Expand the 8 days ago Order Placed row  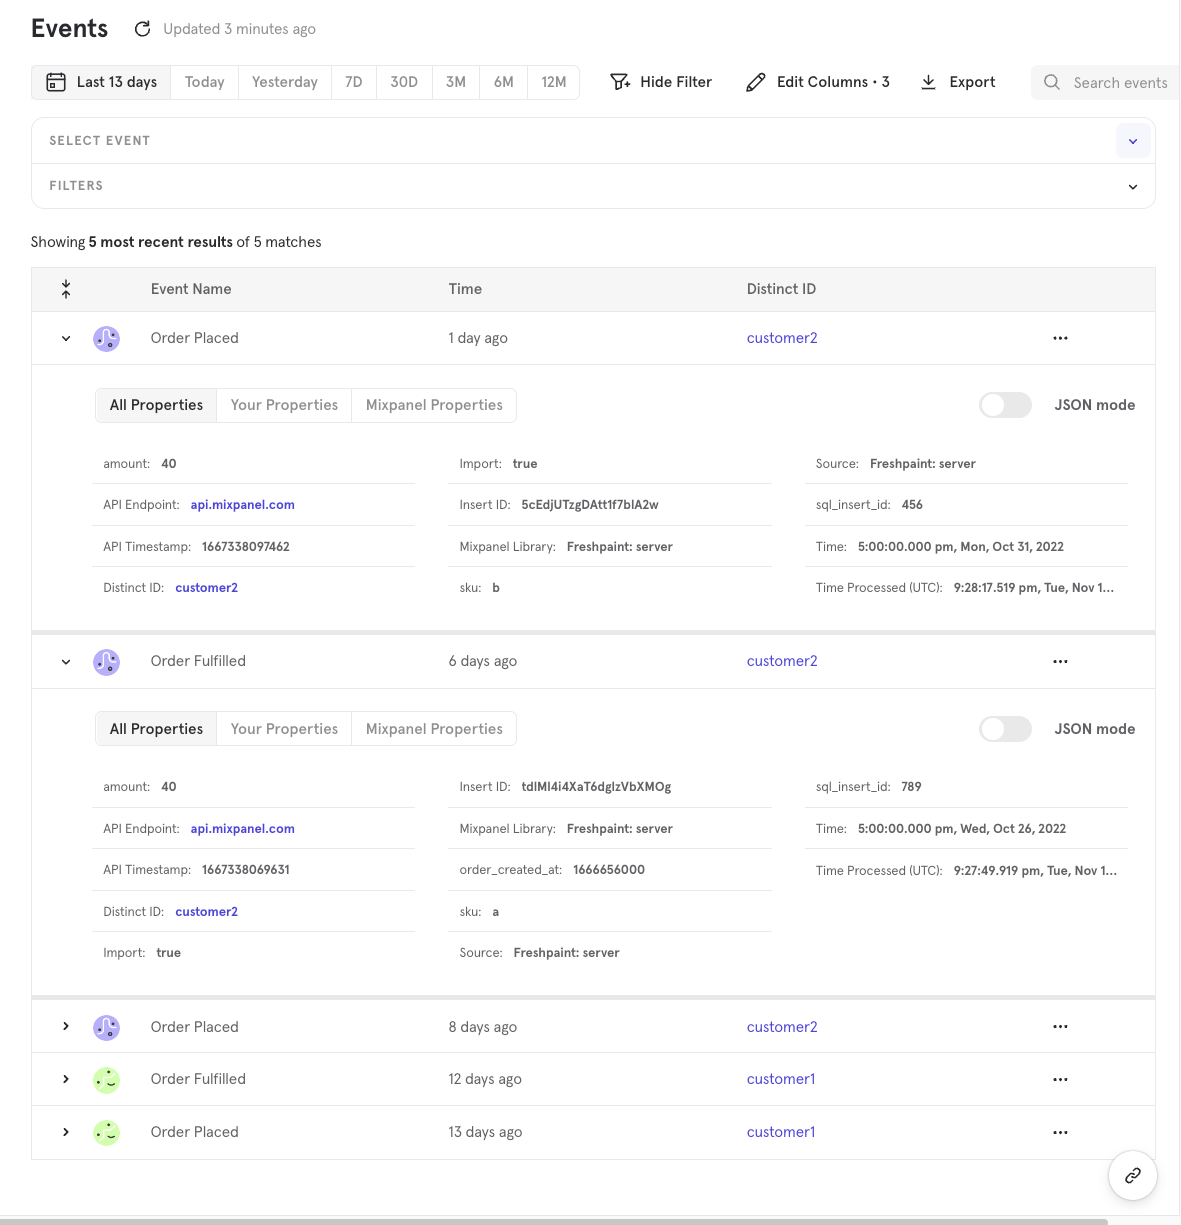(66, 1027)
